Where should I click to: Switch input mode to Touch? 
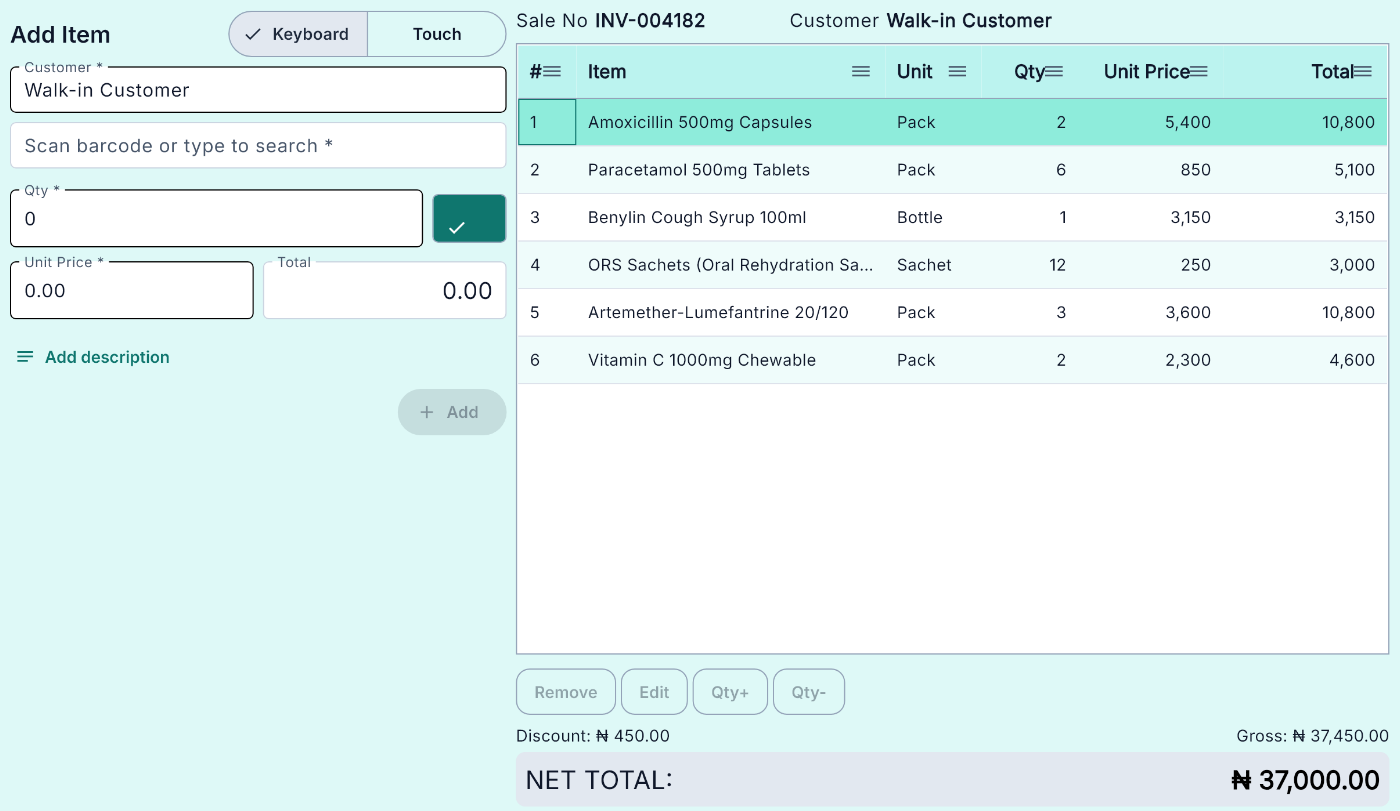pos(437,34)
